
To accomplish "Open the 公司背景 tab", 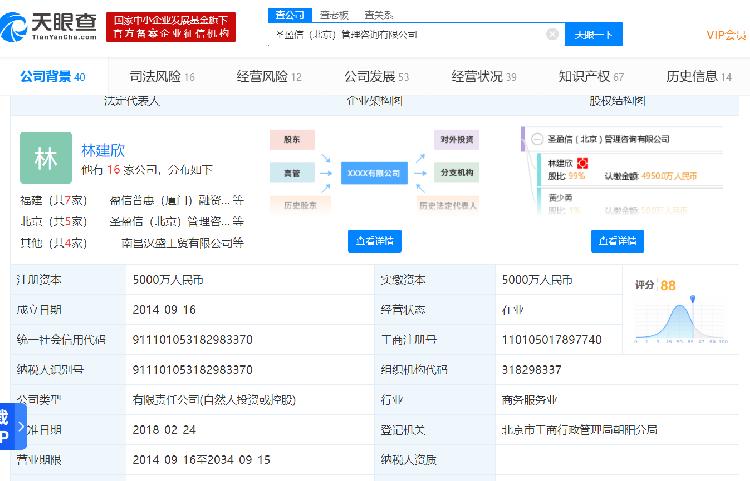I will point(53,77).
